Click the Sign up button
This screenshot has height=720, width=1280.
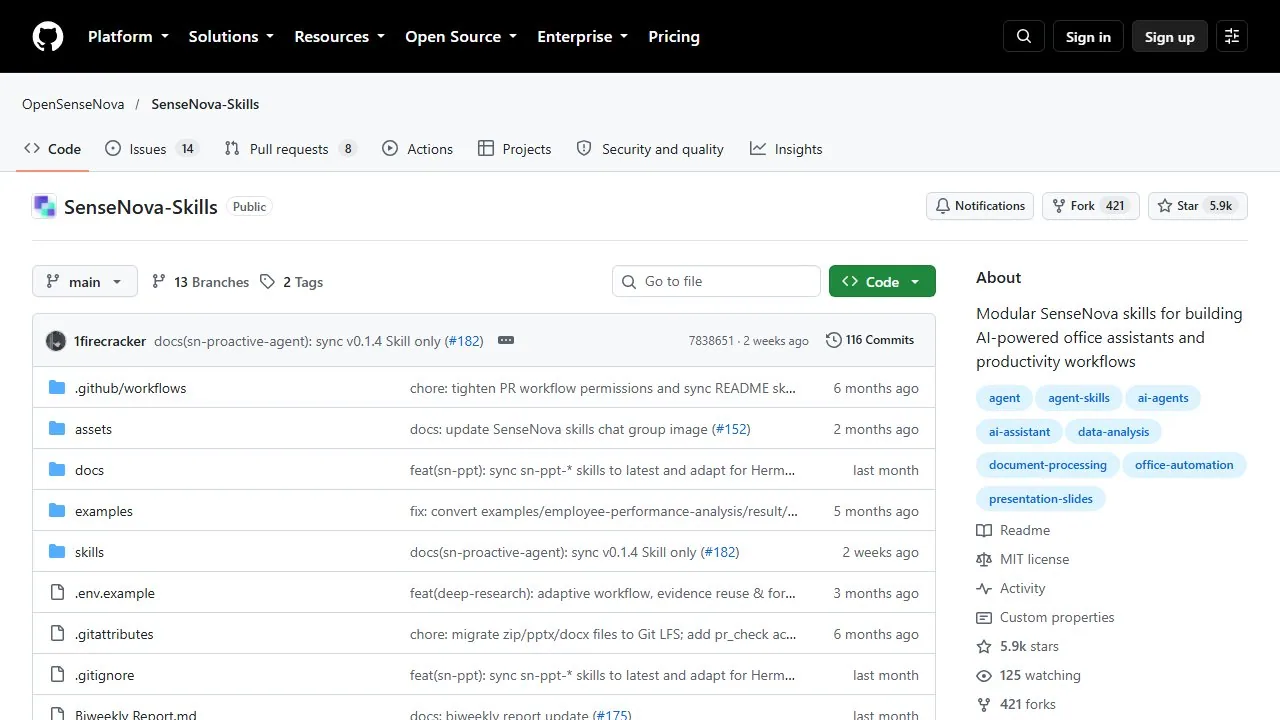tap(1170, 37)
